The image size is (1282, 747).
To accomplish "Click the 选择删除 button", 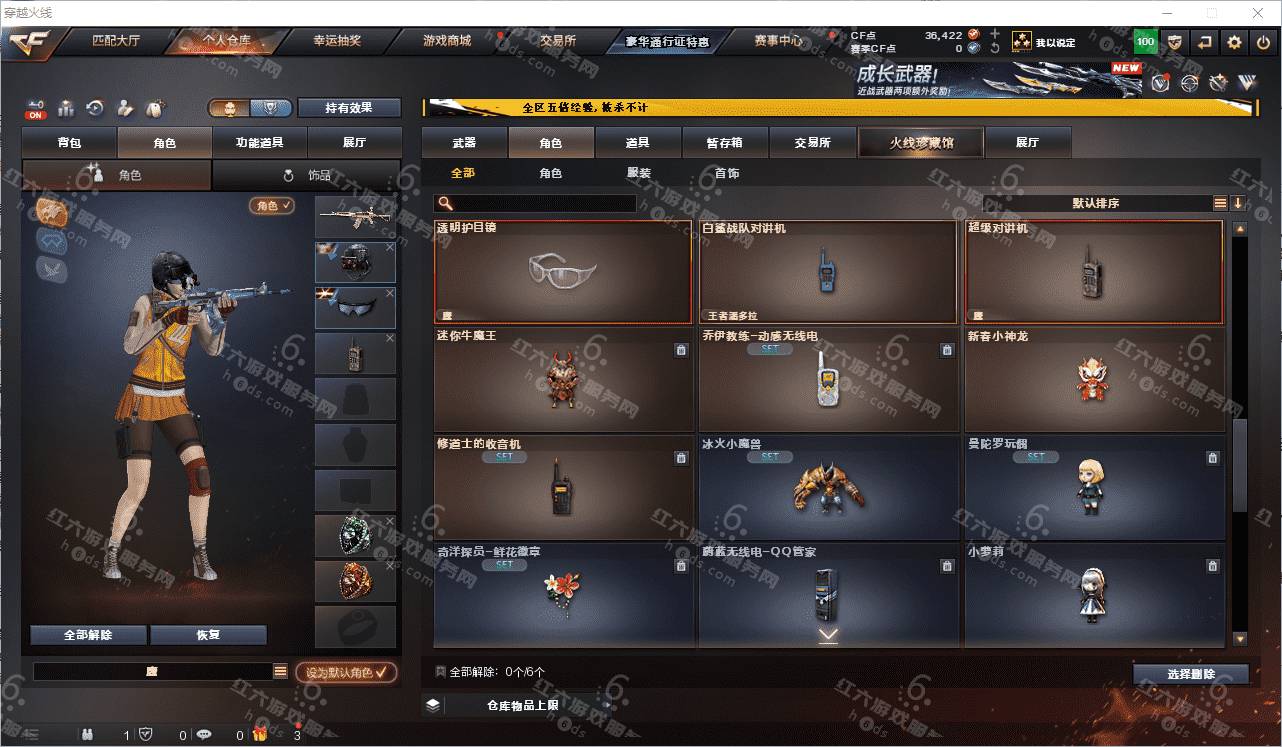I will [x=1191, y=674].
